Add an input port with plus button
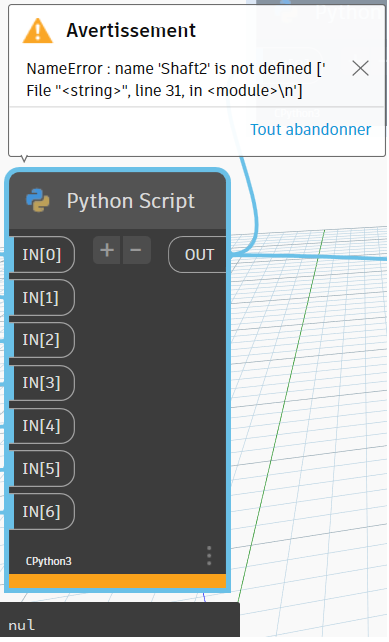The width and height of the screenshot is (389, 642). click(x=106, y=250)
